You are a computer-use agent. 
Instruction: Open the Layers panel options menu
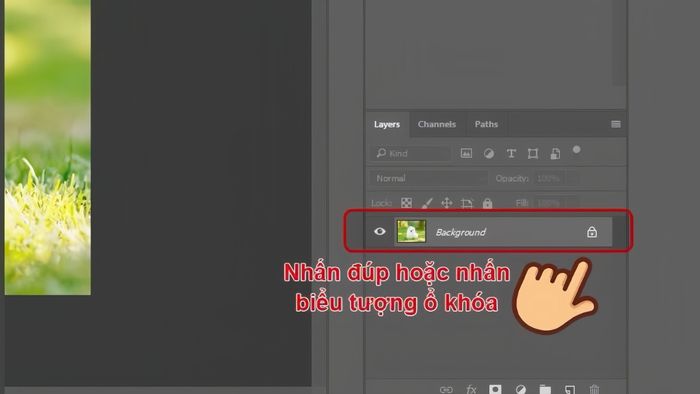[x=616, y=124]
